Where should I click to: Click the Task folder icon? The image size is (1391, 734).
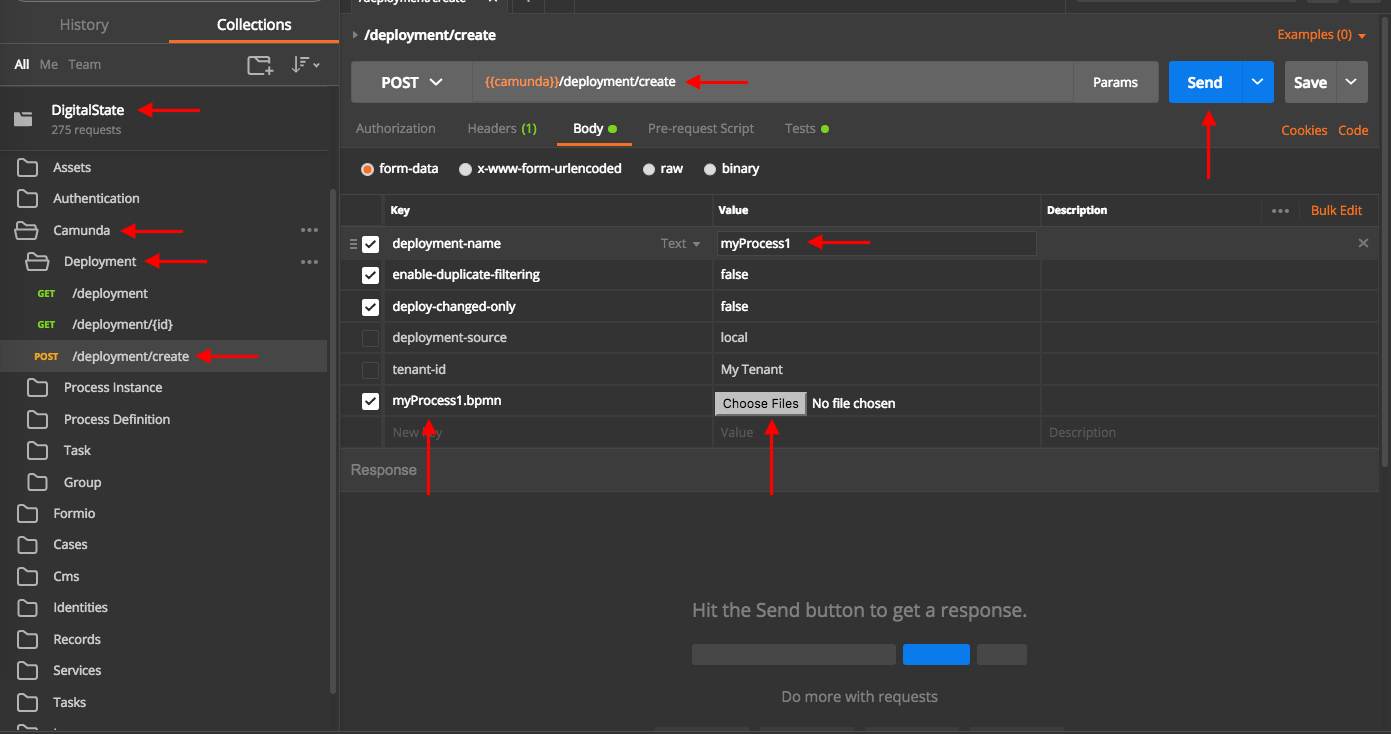pos(38,450)
